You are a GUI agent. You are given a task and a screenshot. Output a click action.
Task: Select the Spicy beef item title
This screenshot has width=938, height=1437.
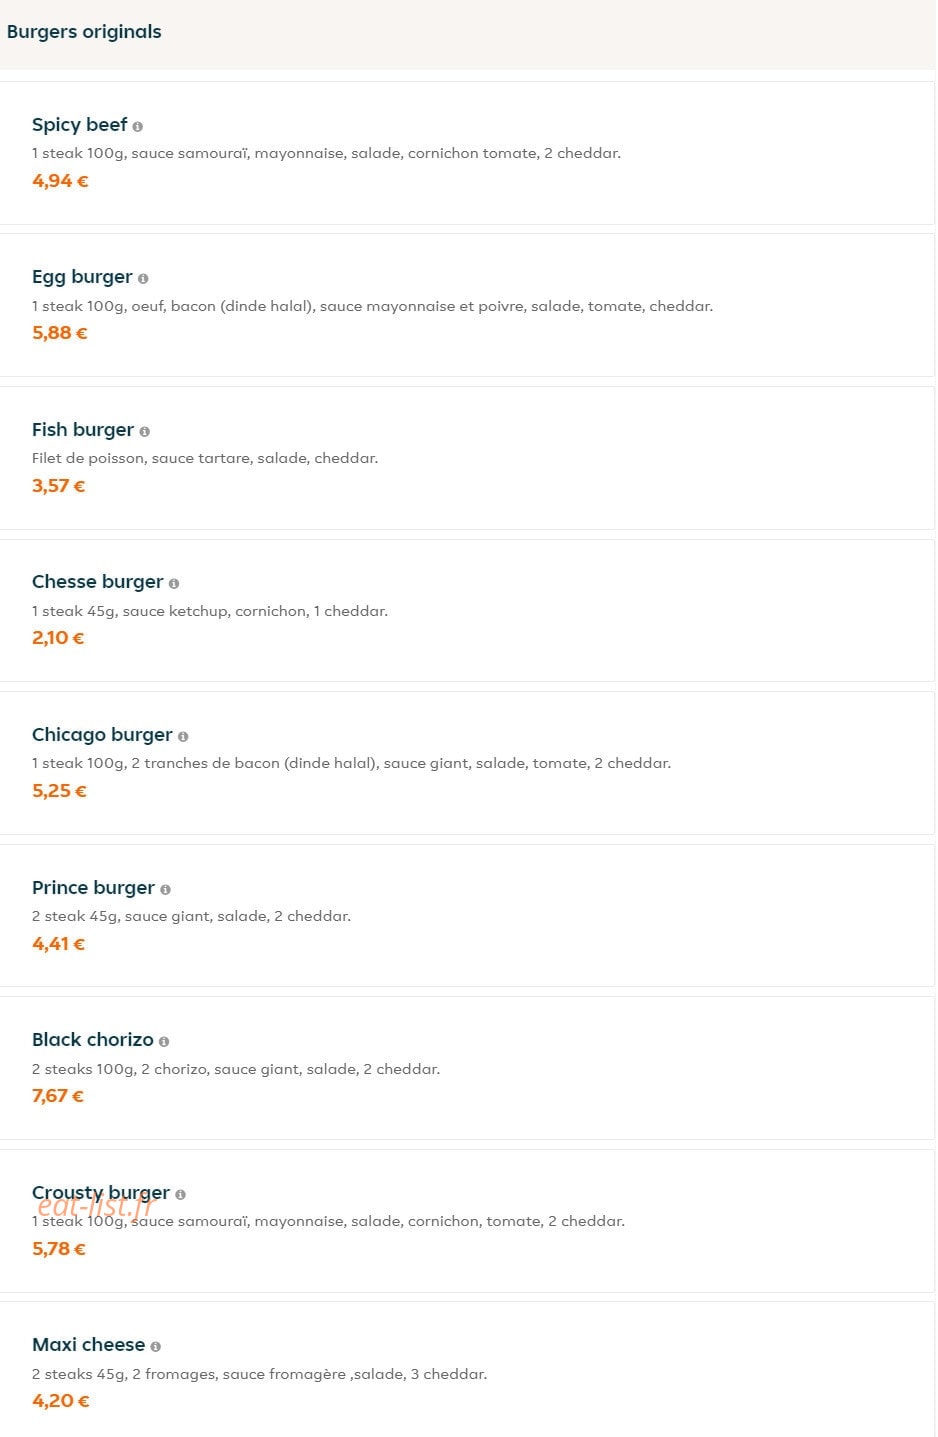coord(80,125)
